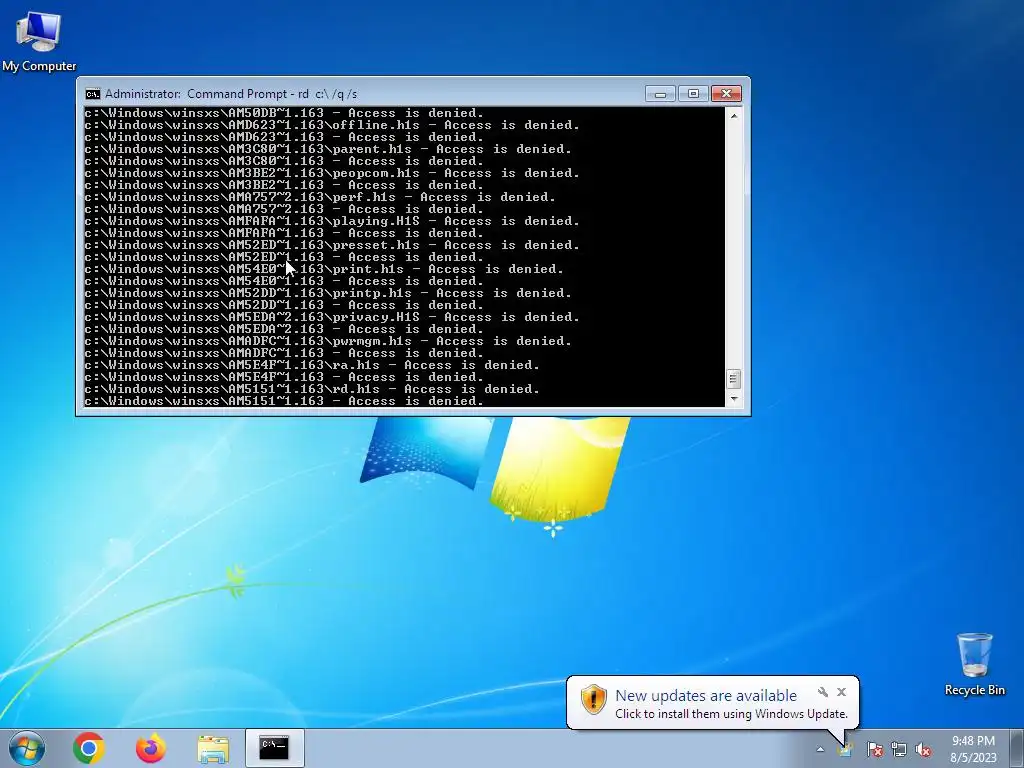1024x768 pixels.
Task: Click the peopcom.h1s access denied line
Action: pyautogui.click(x=332, y=173)
